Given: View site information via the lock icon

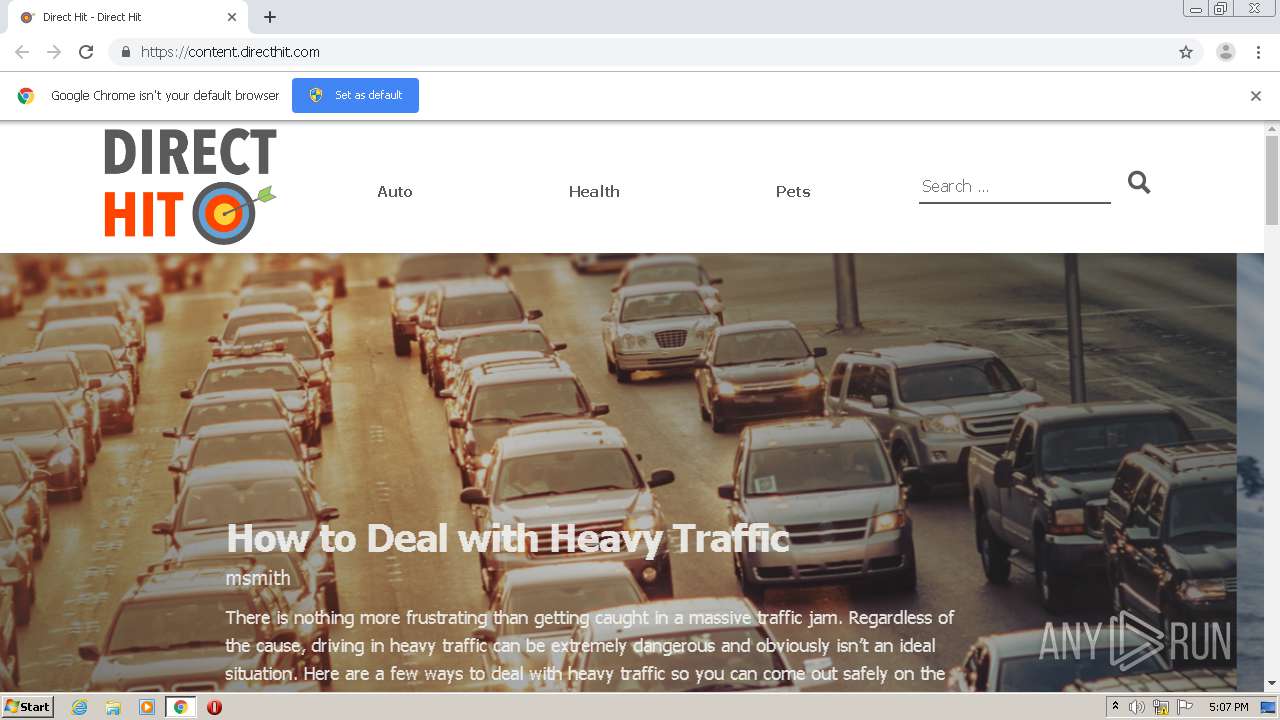Looking at the screenshot, I should pos(125,52).
